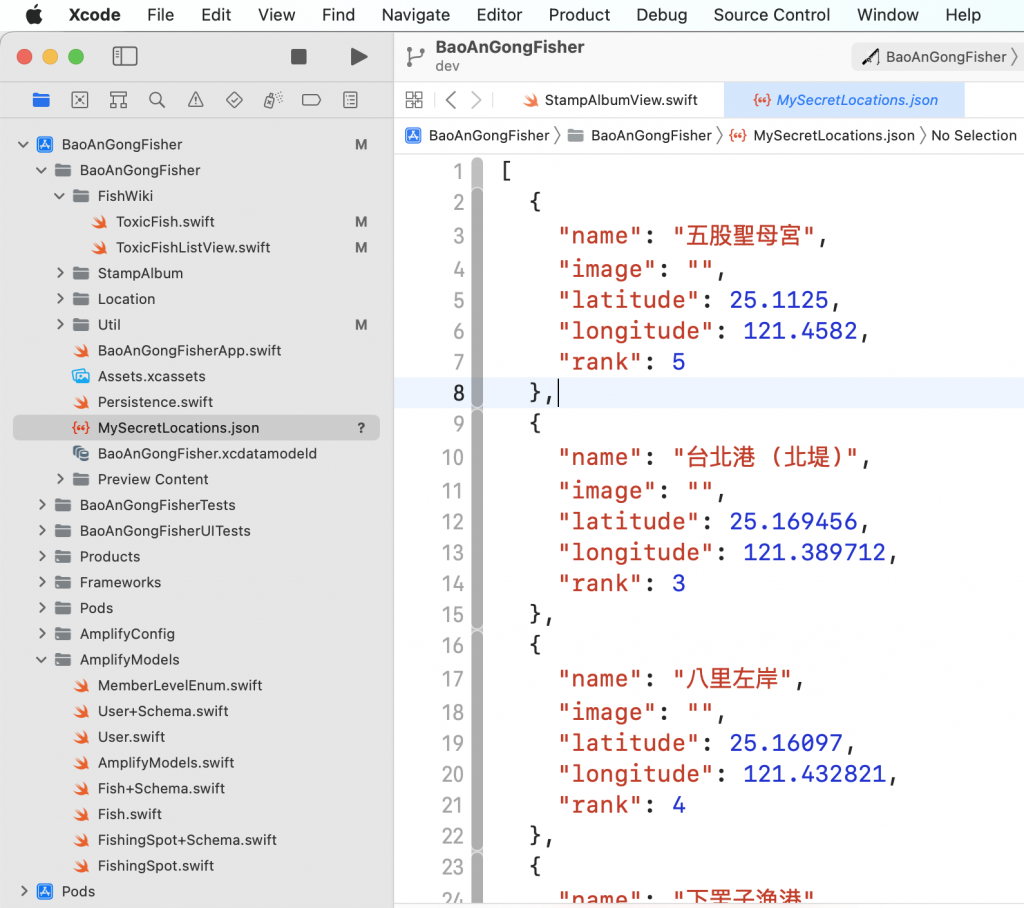Select ToxicFish.swift in navigator
Image resolution: width=1024 pixels, height=908 pixels.
click(165, 222)
